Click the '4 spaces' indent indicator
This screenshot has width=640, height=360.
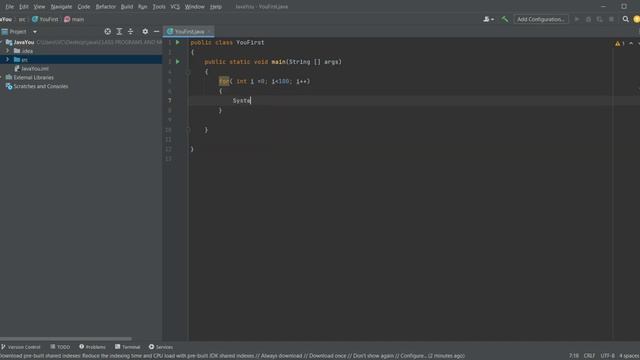click(629, 356)
